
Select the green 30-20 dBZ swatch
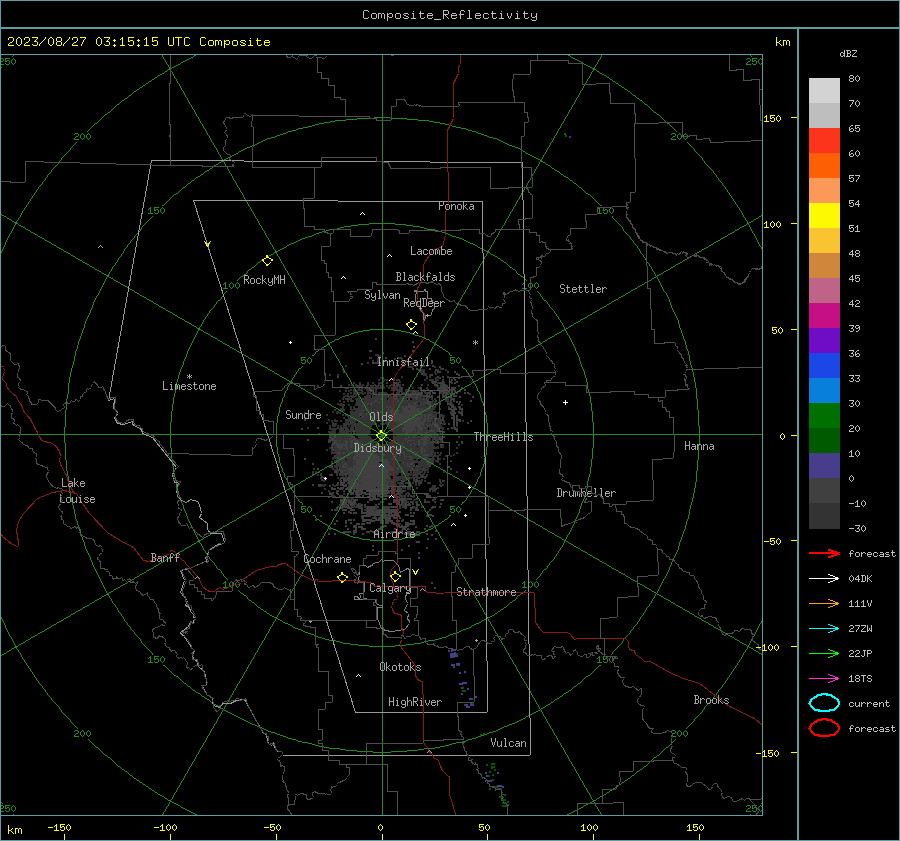pos(824,415)
